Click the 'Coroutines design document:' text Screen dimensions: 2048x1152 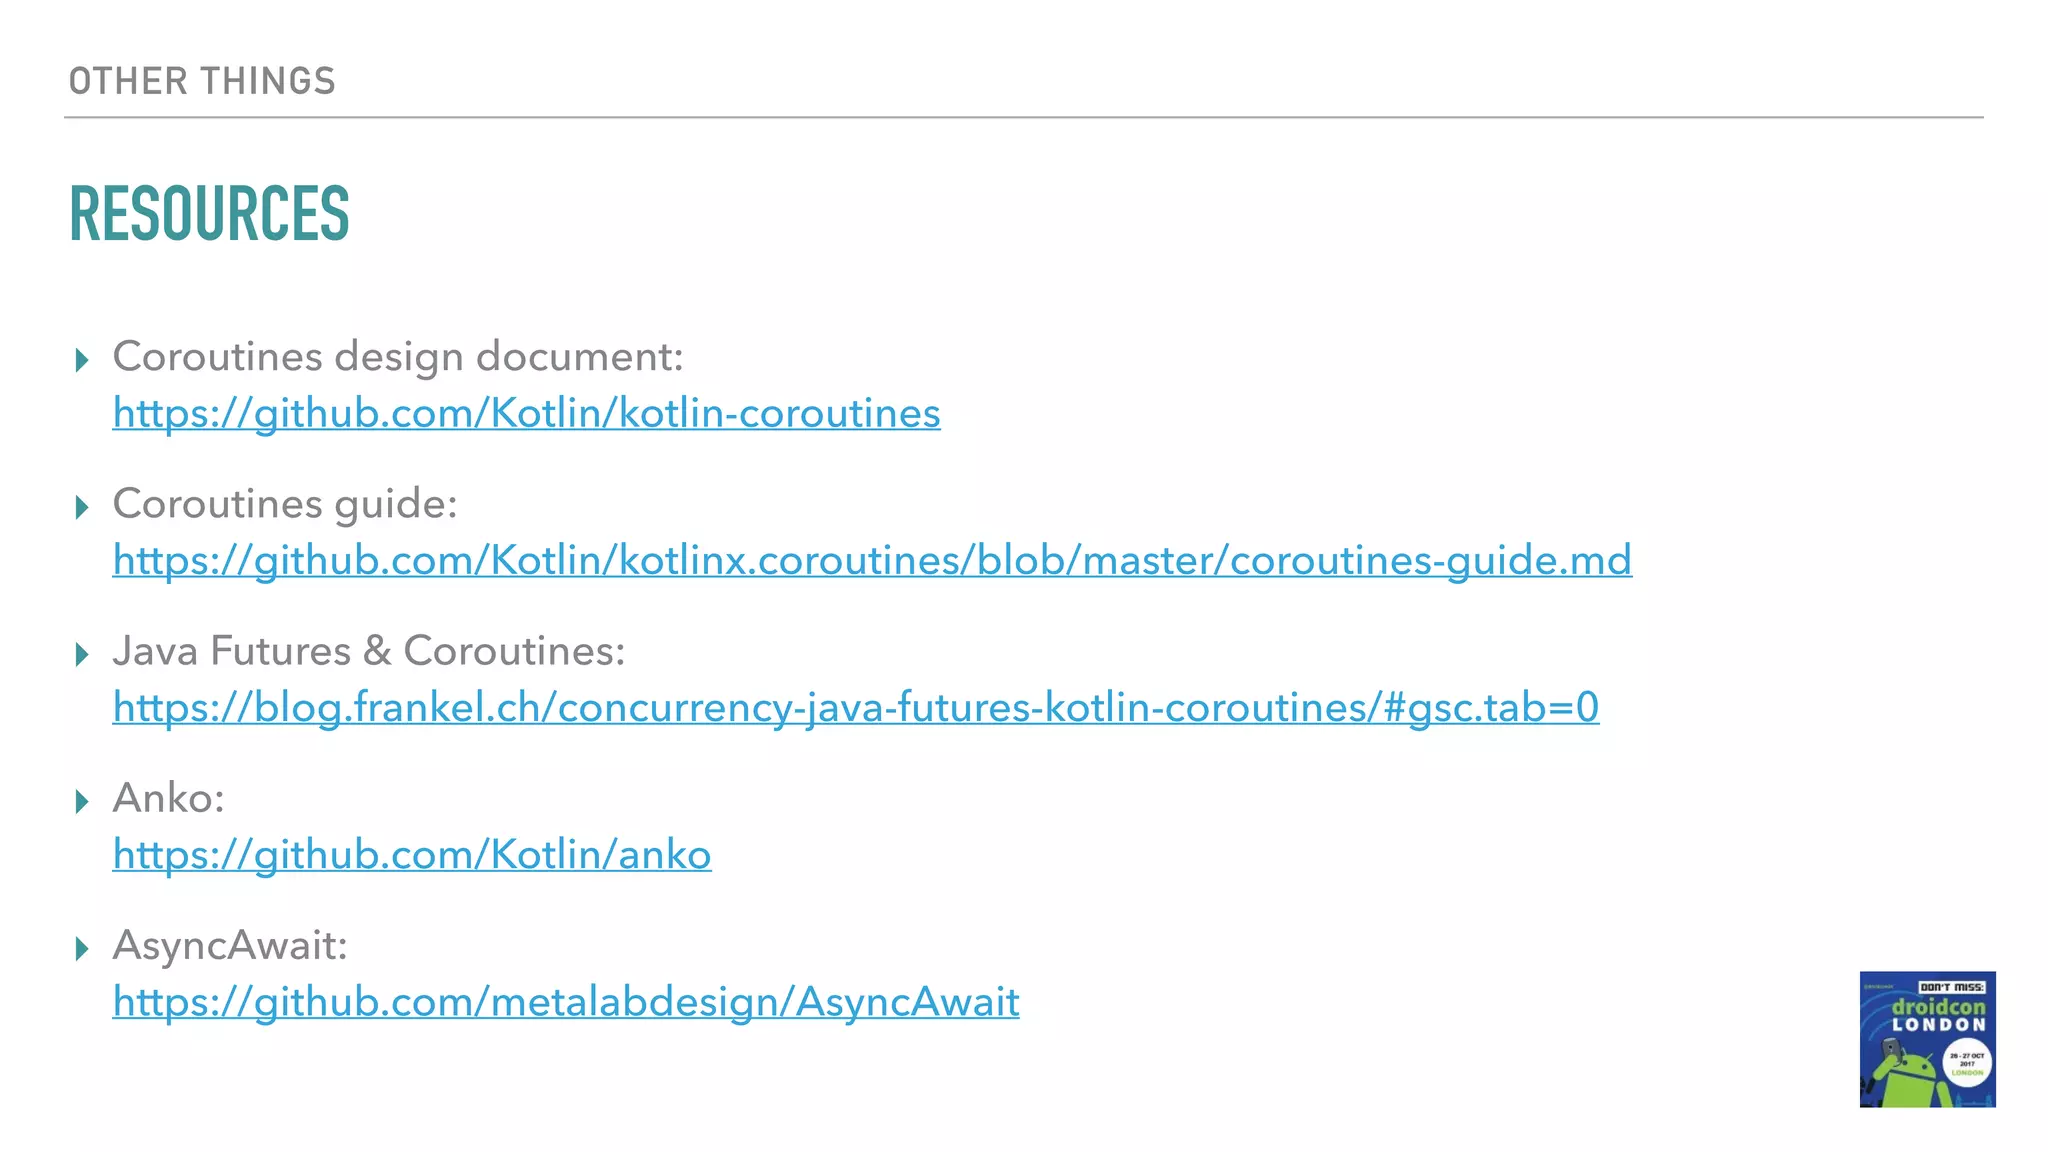click(x=397, y=357)
